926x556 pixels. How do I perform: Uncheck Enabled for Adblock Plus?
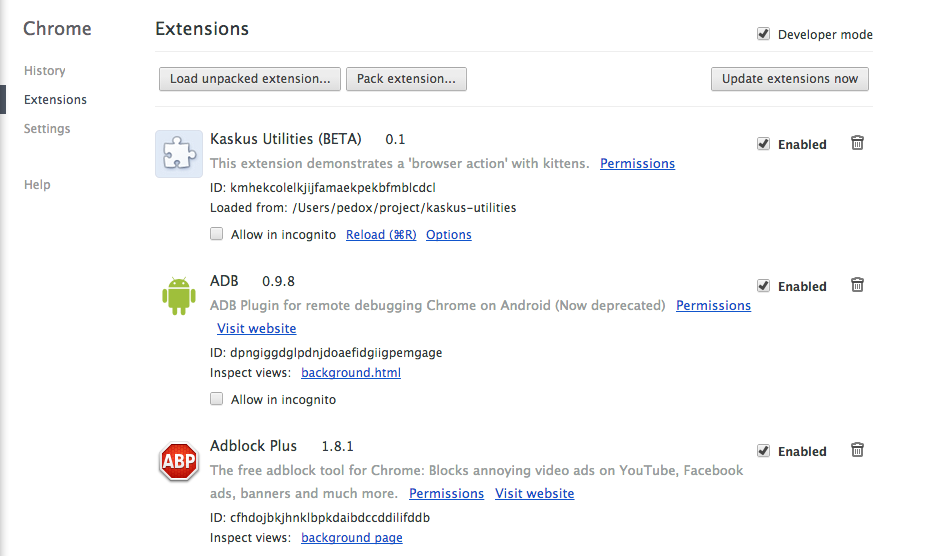point(764,451)
